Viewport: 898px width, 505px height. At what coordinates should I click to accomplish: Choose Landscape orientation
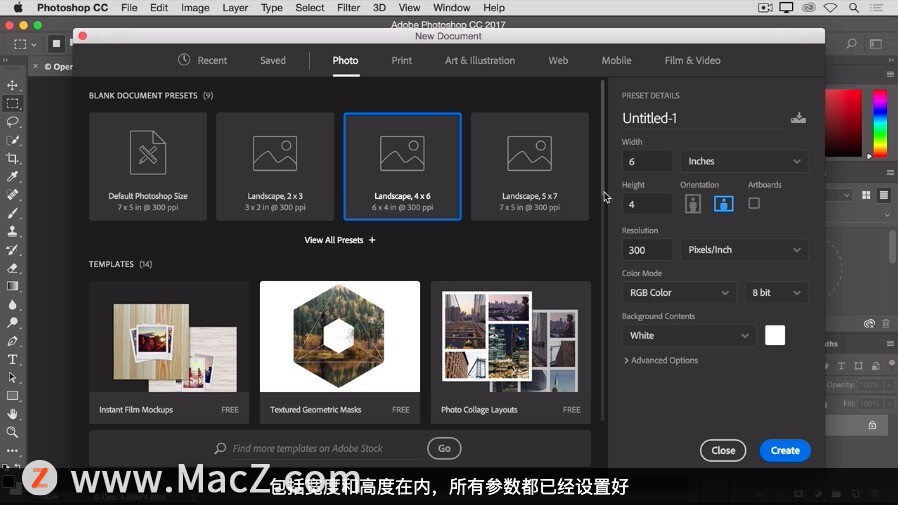[x=723, y=204]
